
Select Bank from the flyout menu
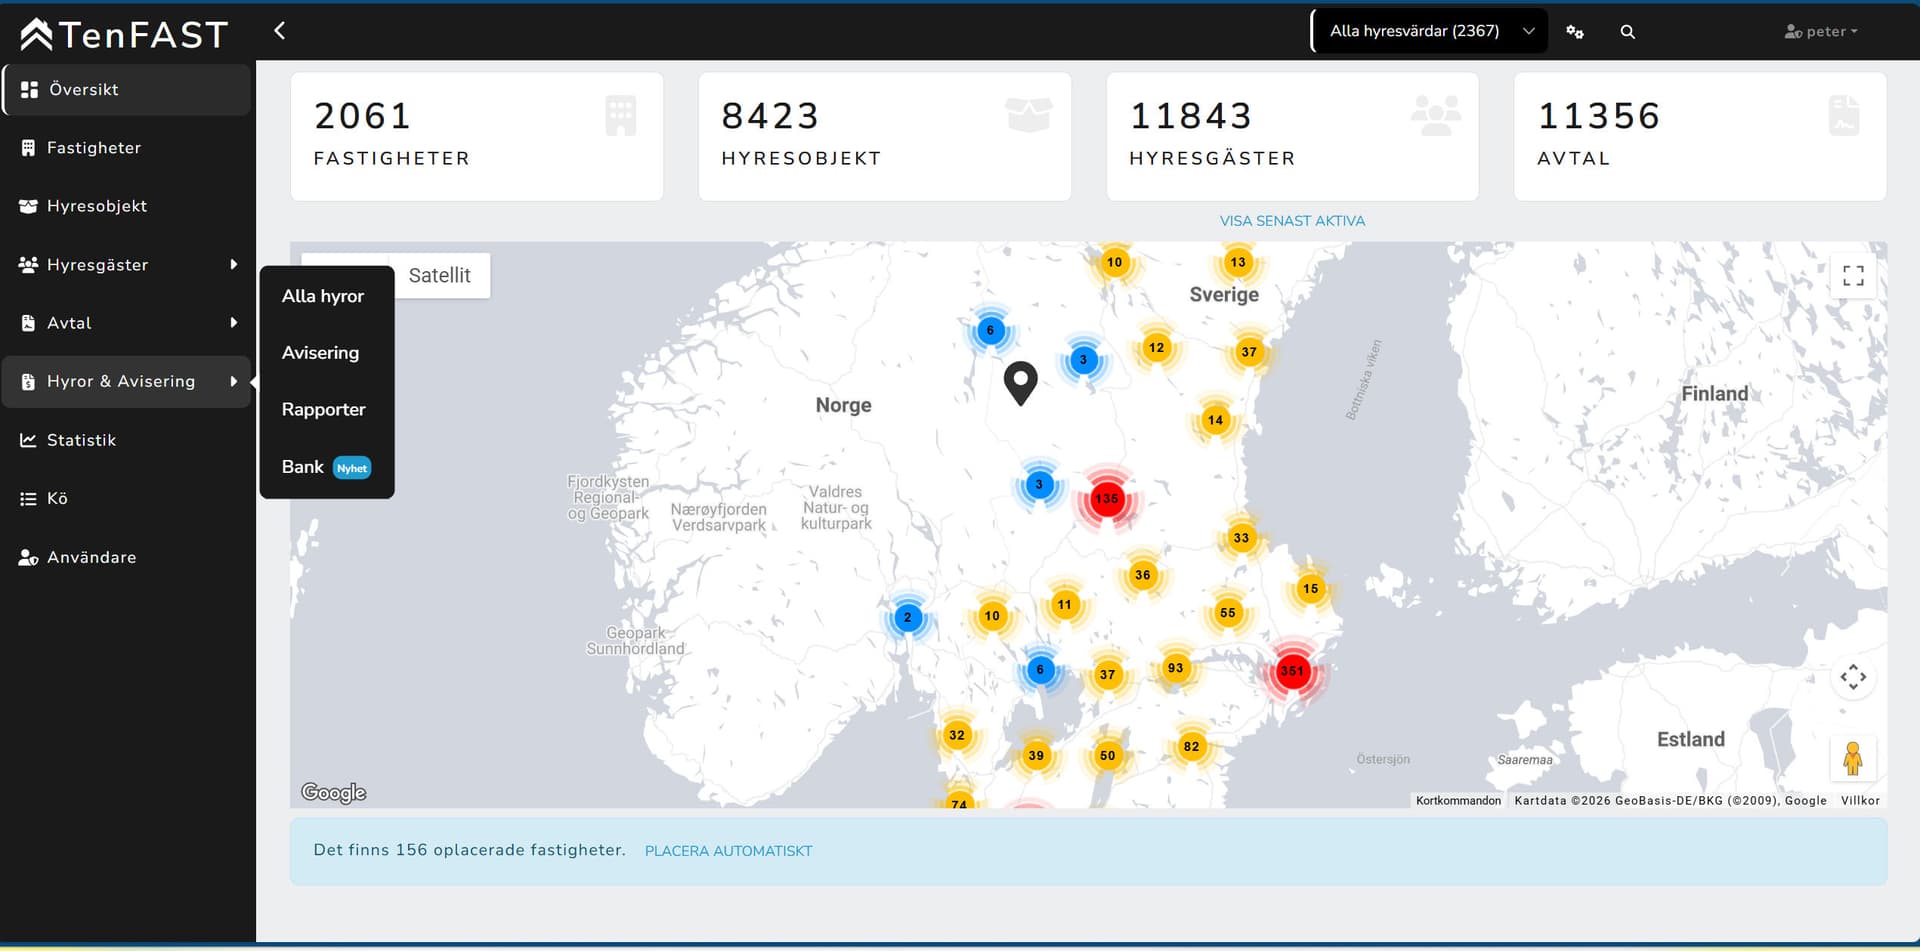(x=326, y=467)
